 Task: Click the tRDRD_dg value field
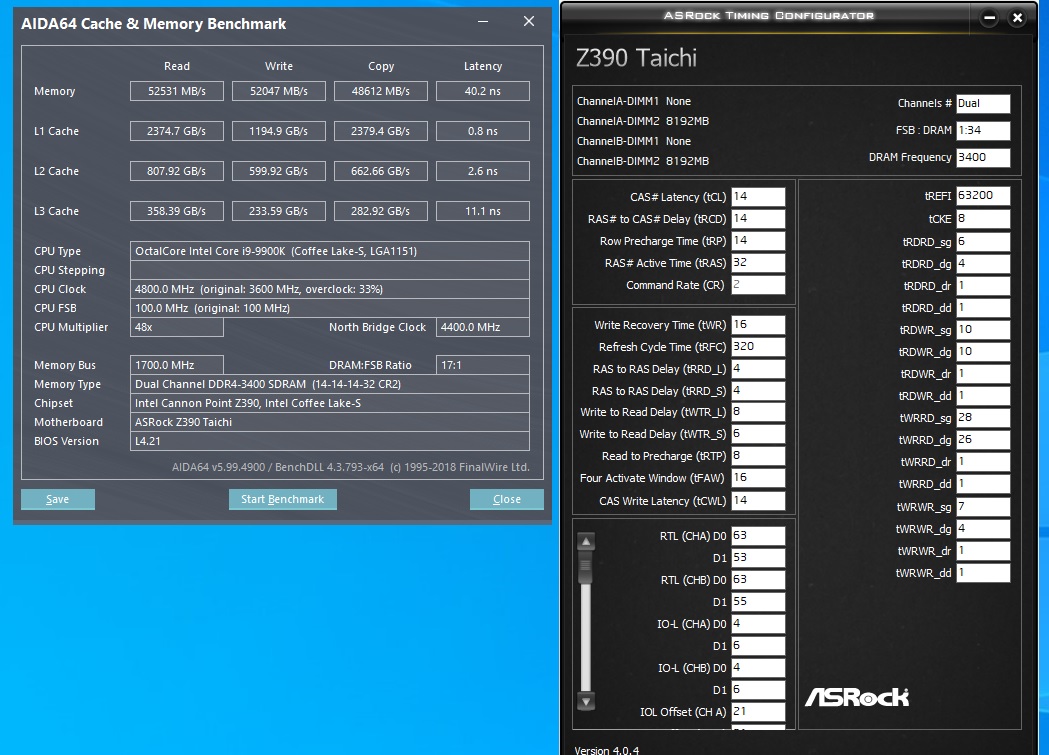tap(983, 263)
